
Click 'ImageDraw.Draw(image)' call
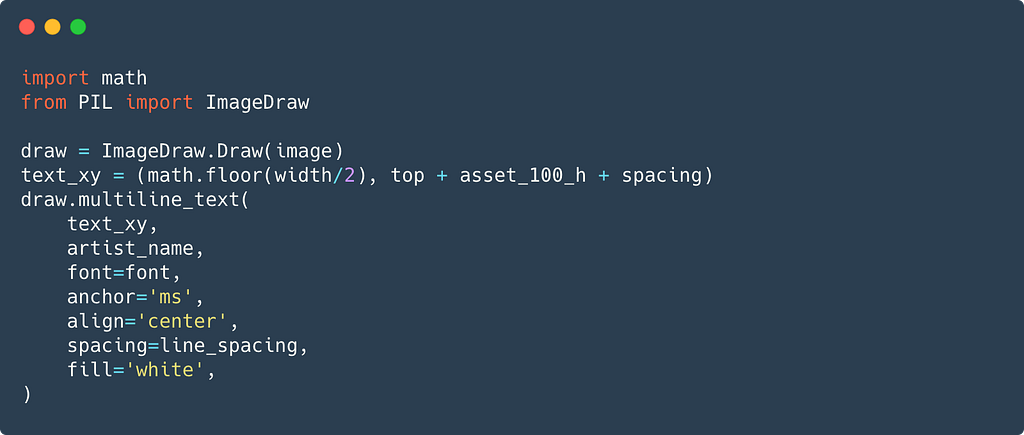[x=222, y=151]
